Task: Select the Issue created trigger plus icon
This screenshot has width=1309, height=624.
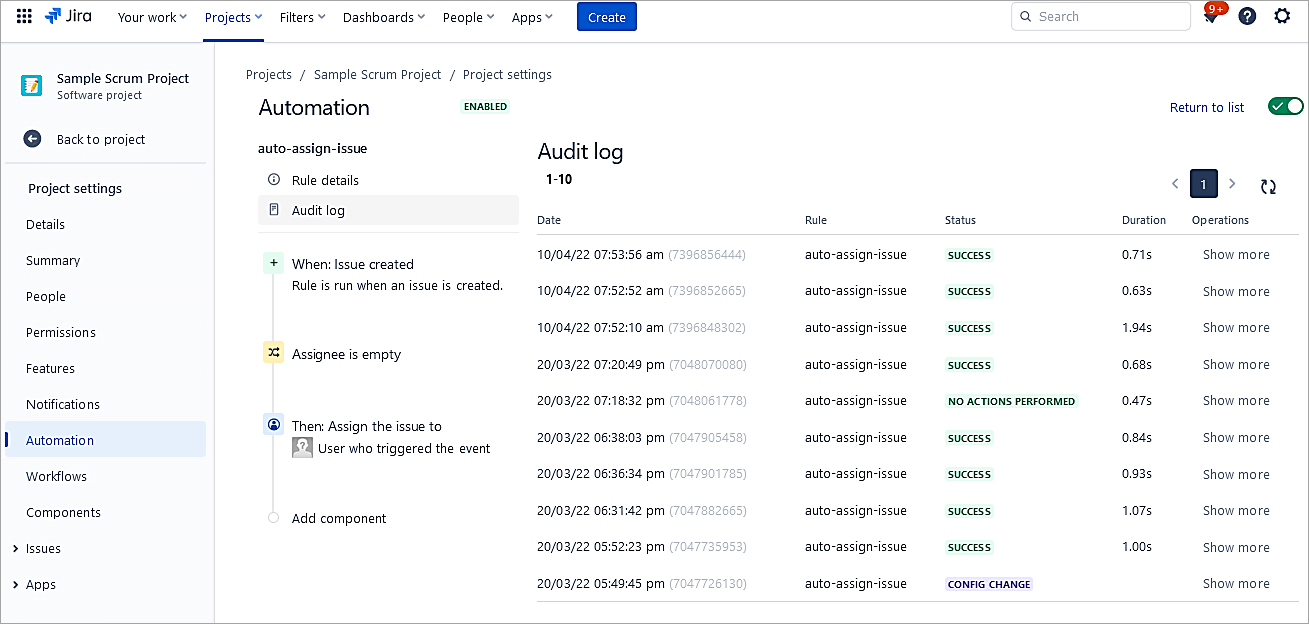Action: pos(274,264)
